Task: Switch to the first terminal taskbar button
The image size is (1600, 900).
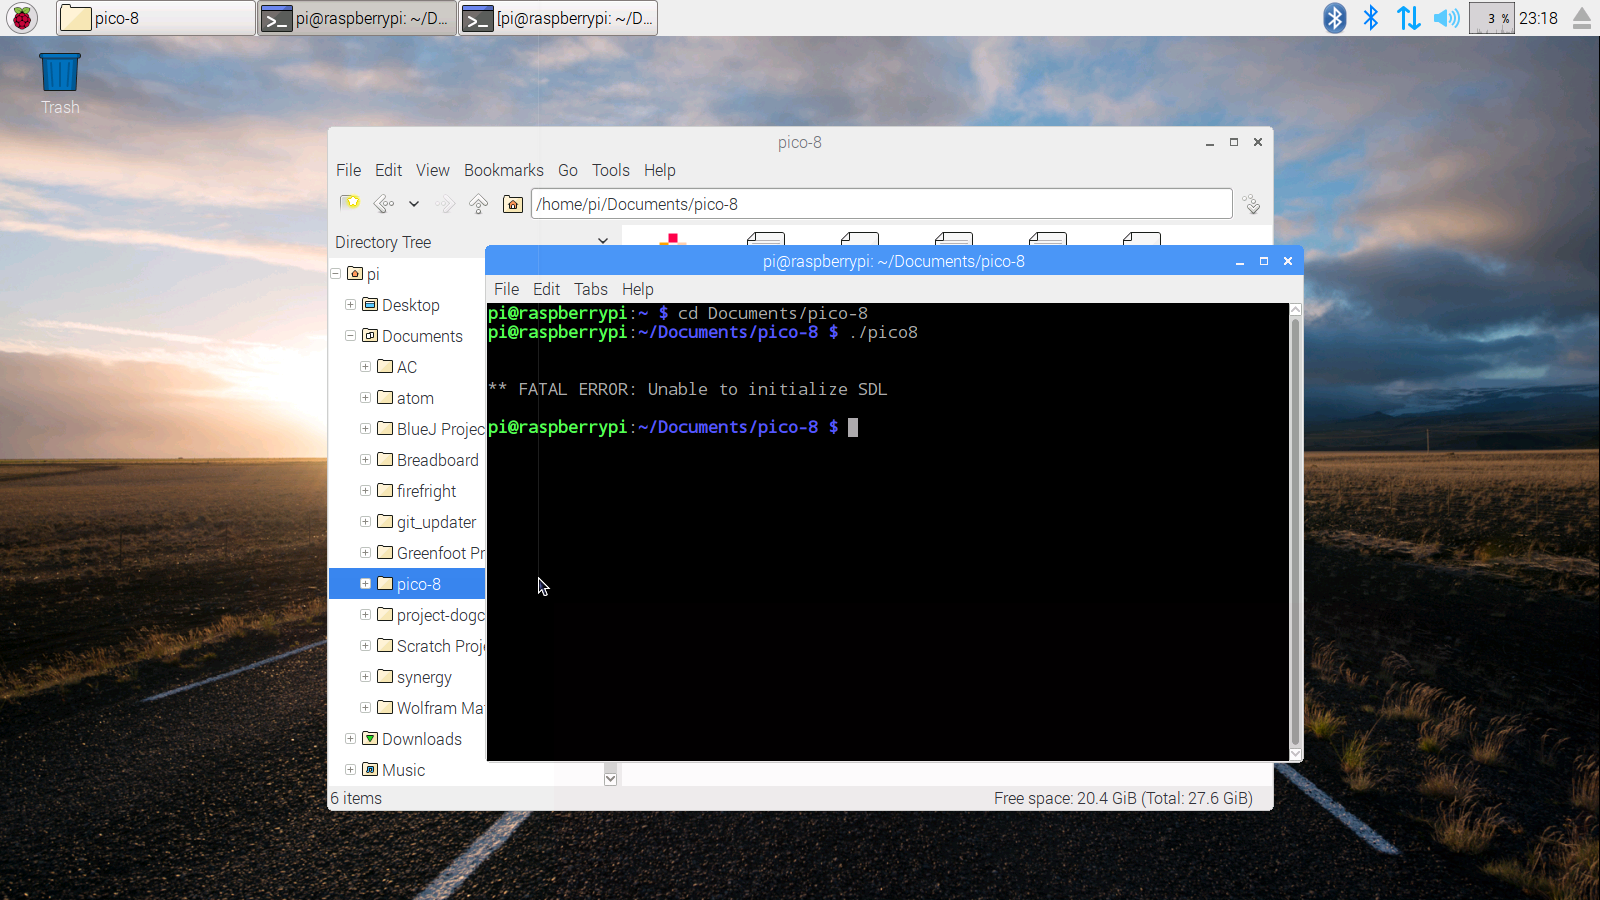Action: 357,18
